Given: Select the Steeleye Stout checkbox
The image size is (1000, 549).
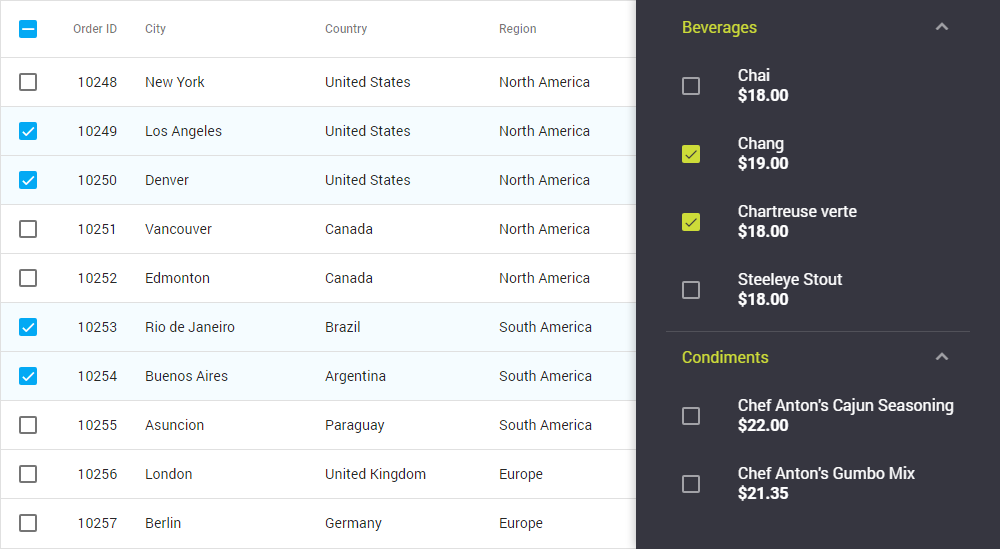Looking at the screenshot, I should (691, 290).
